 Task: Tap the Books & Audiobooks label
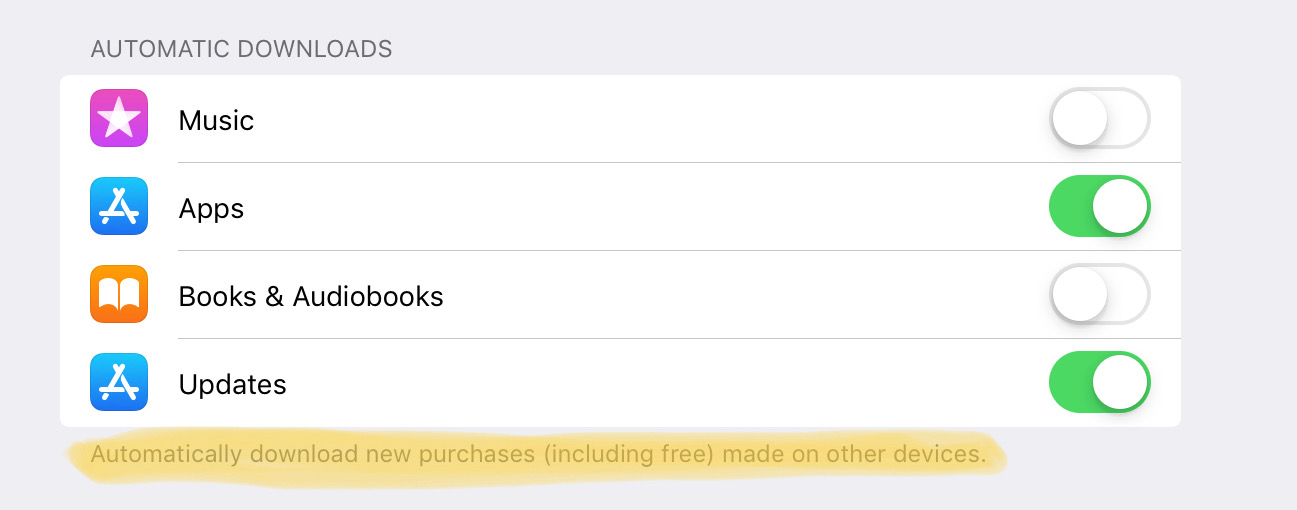310,297
